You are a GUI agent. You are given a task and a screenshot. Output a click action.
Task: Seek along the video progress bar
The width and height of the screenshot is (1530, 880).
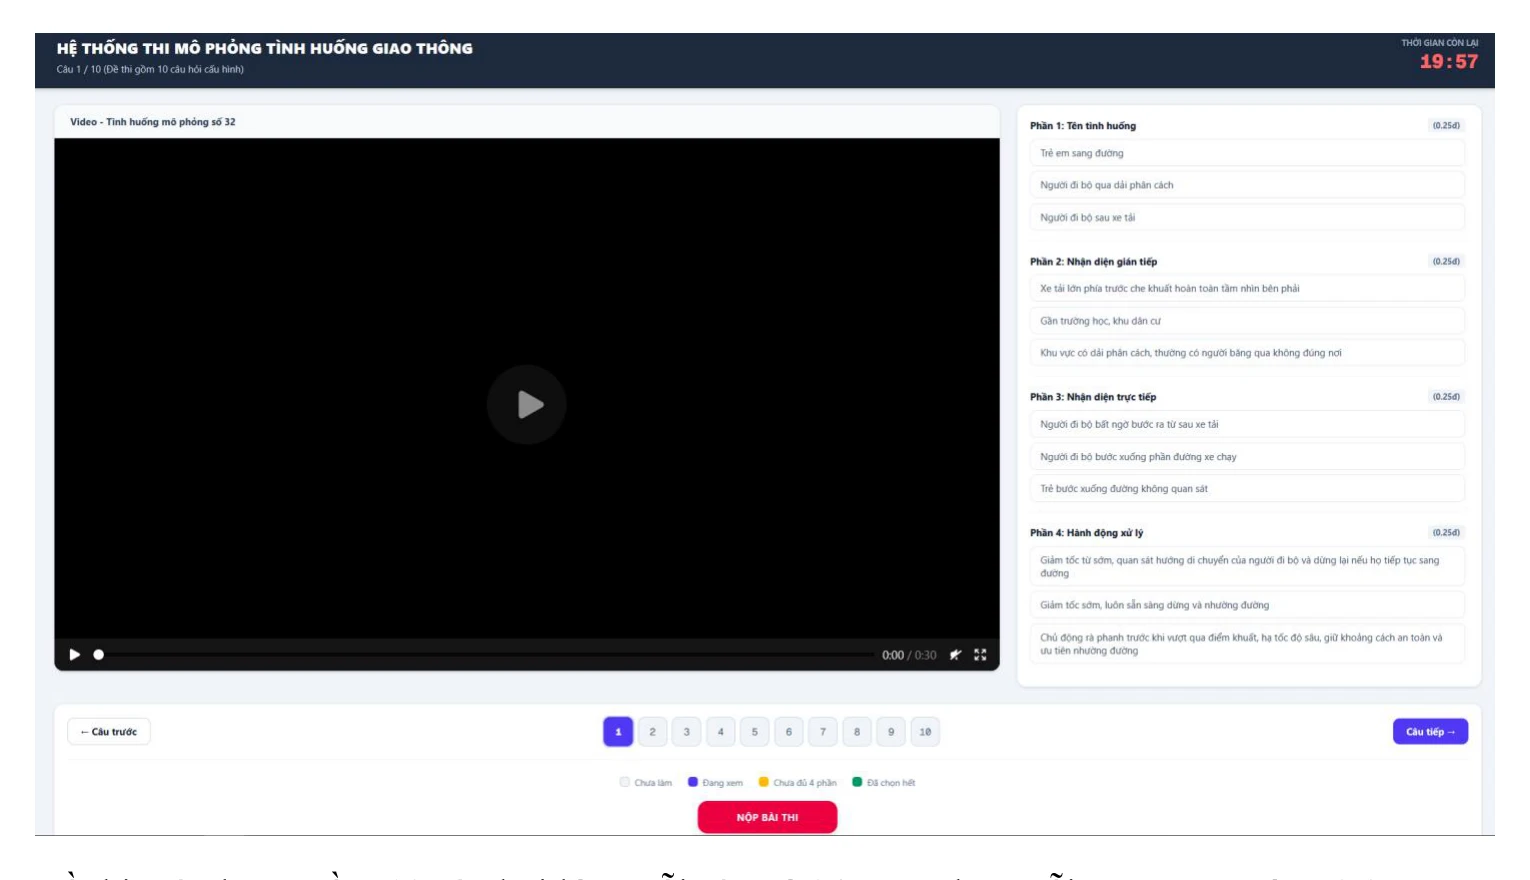(x=485, y=655)
